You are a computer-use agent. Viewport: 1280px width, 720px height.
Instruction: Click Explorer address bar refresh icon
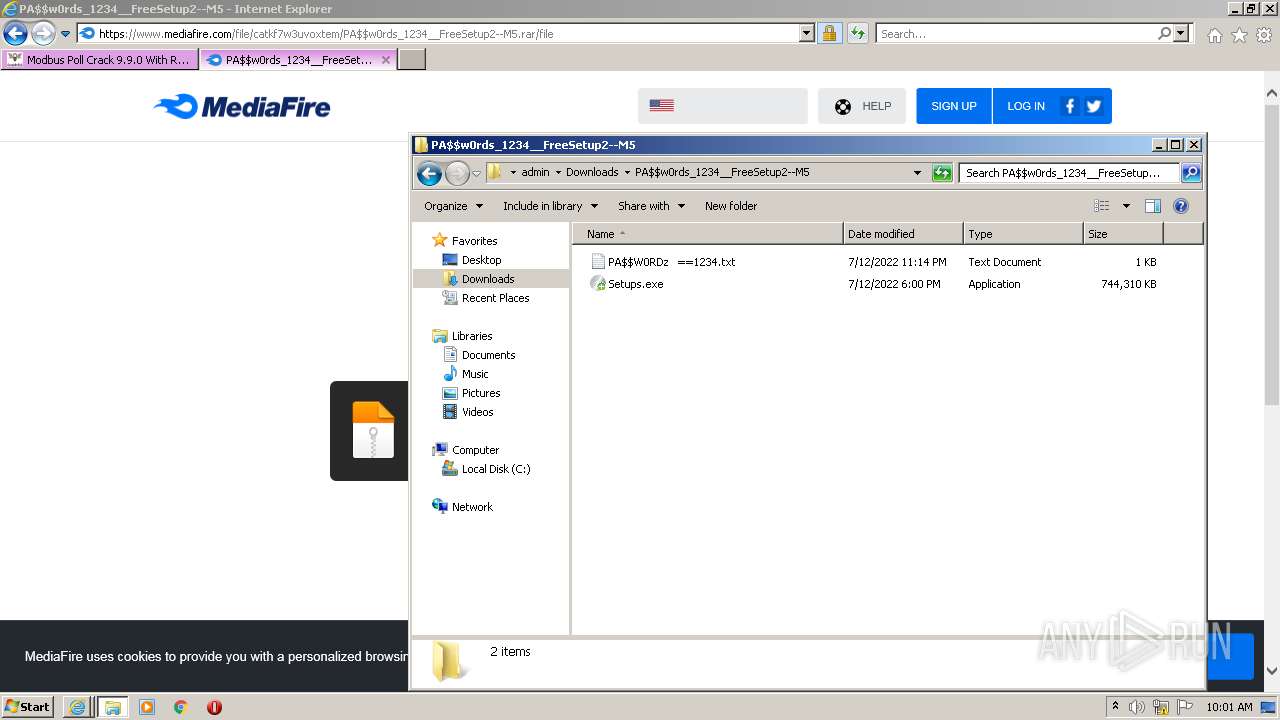coord(942,173)
